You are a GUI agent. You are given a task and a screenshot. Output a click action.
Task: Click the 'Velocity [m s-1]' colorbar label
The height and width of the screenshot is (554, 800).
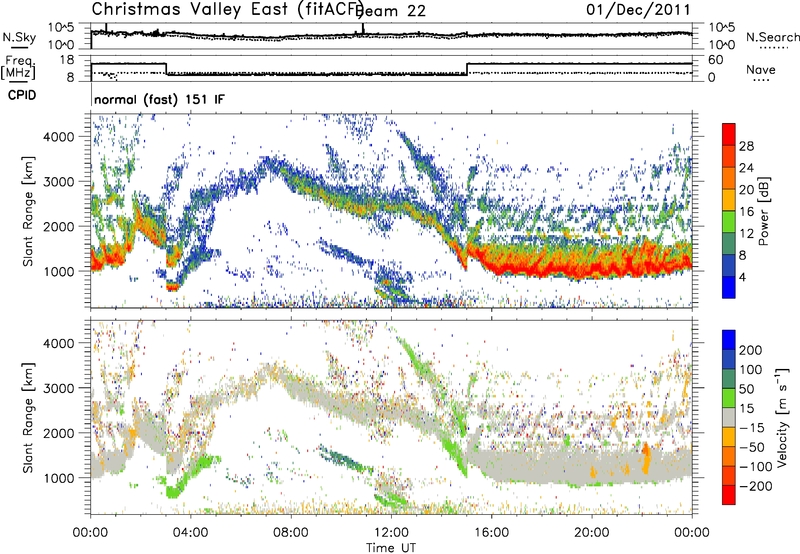tap(781, 417)
